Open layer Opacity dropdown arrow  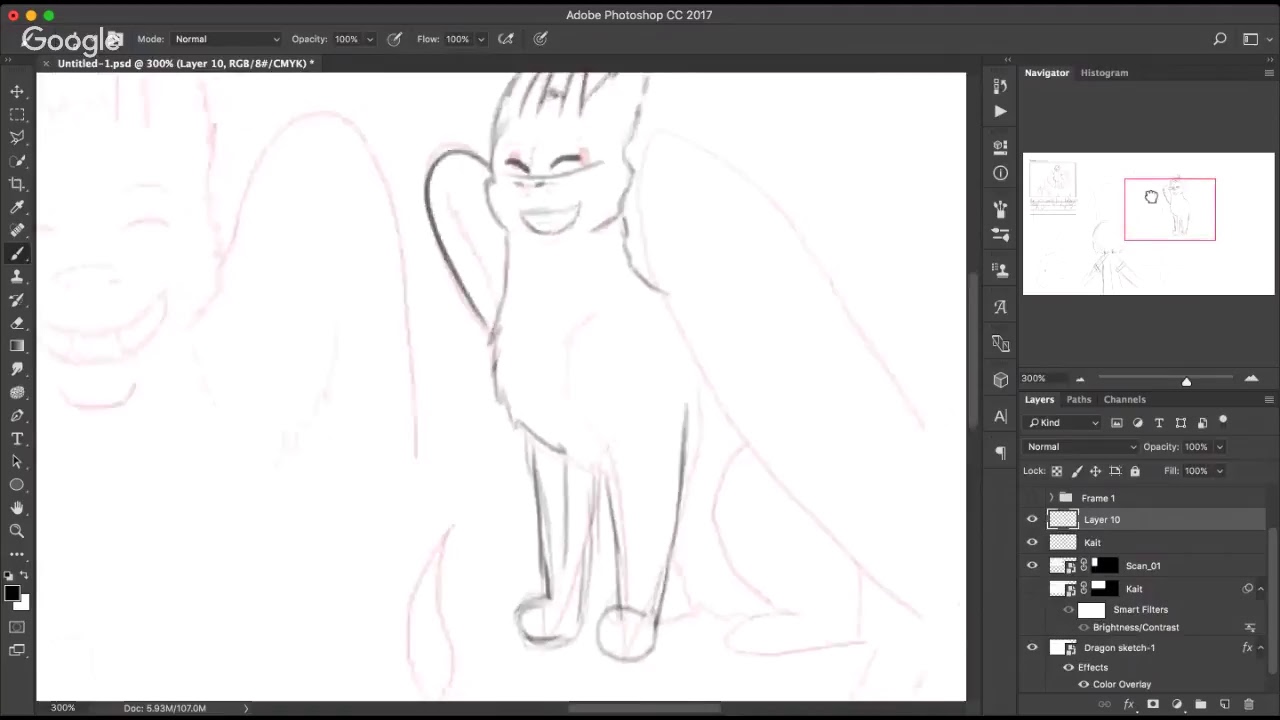pyautogui.click(x=1220, y=447)
